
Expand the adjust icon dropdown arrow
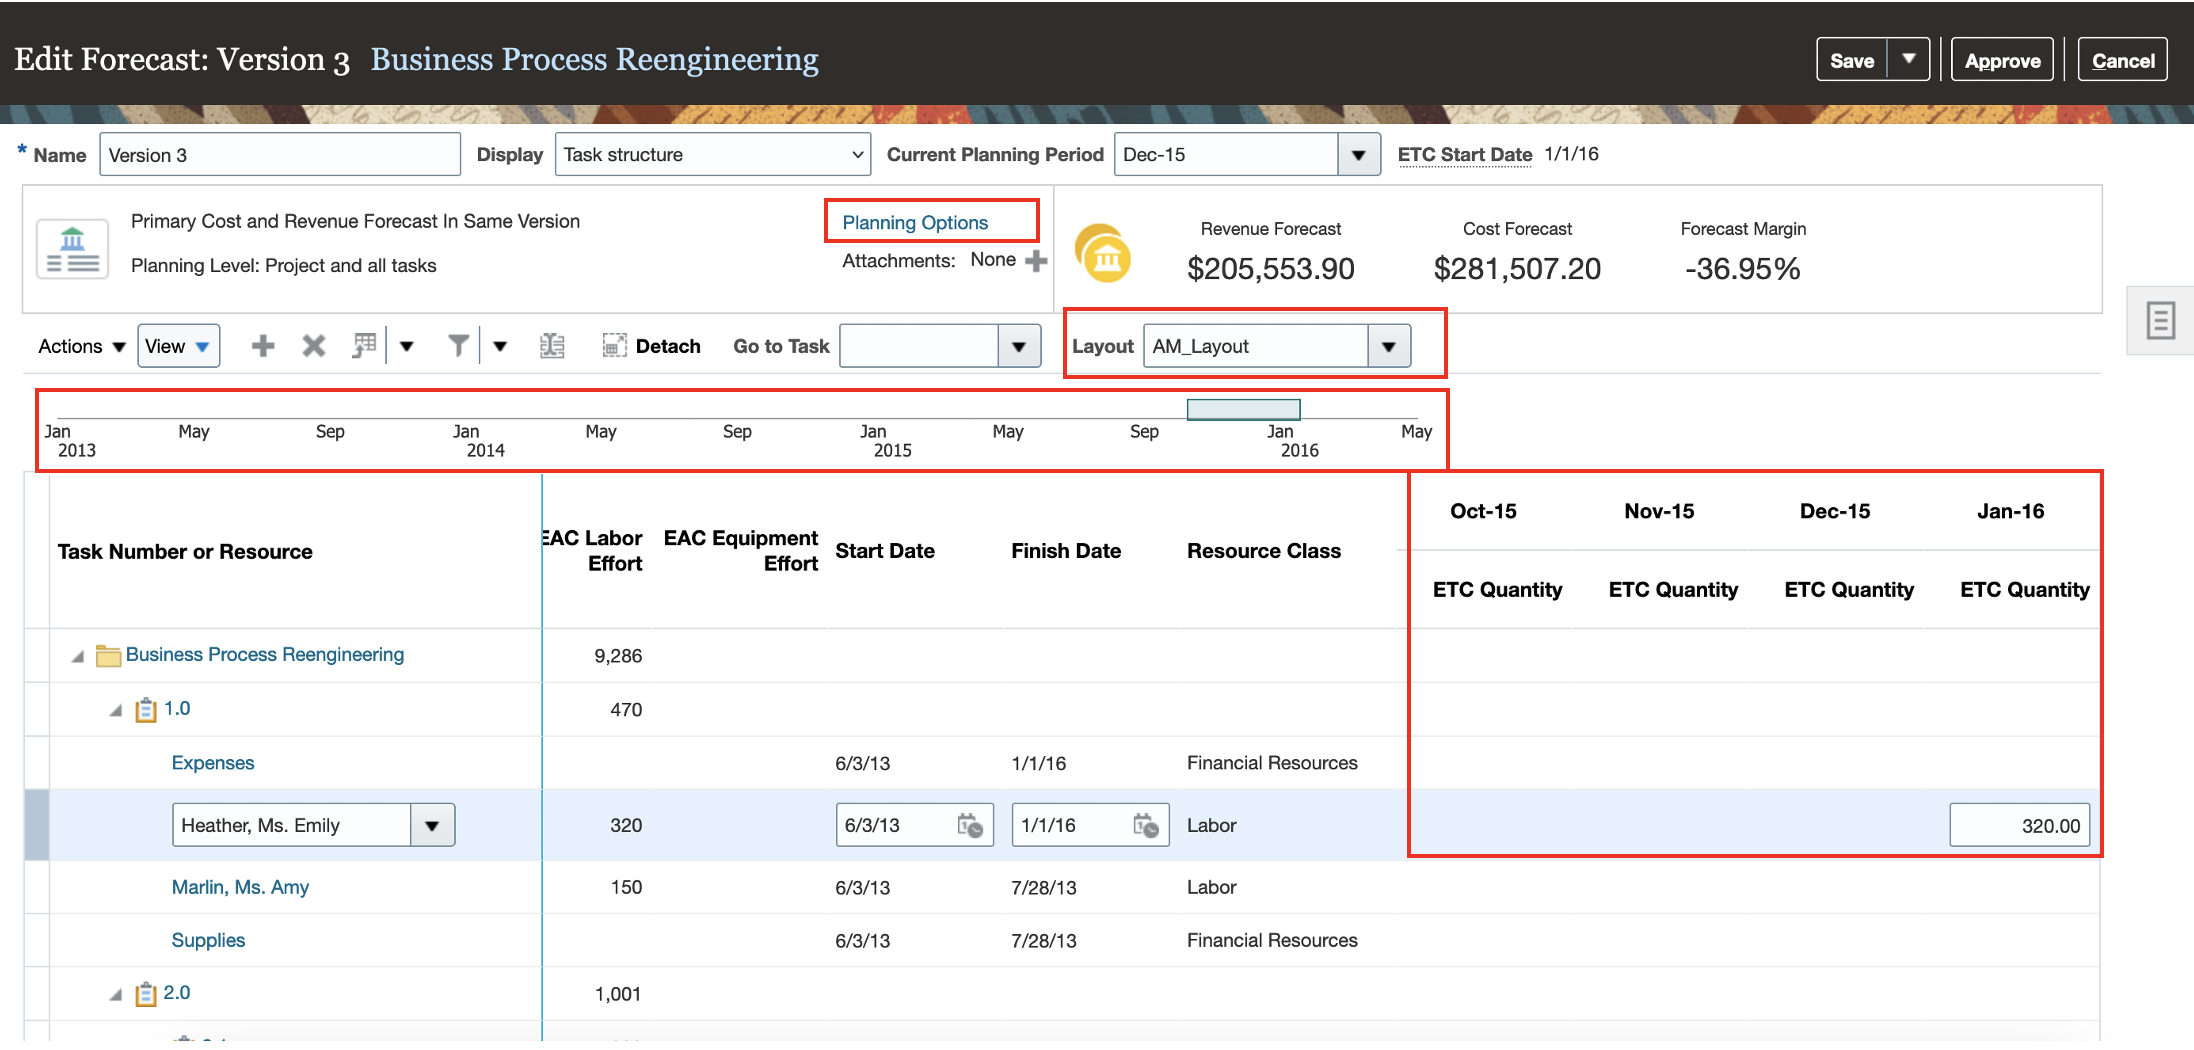click(x=407, y=347)
